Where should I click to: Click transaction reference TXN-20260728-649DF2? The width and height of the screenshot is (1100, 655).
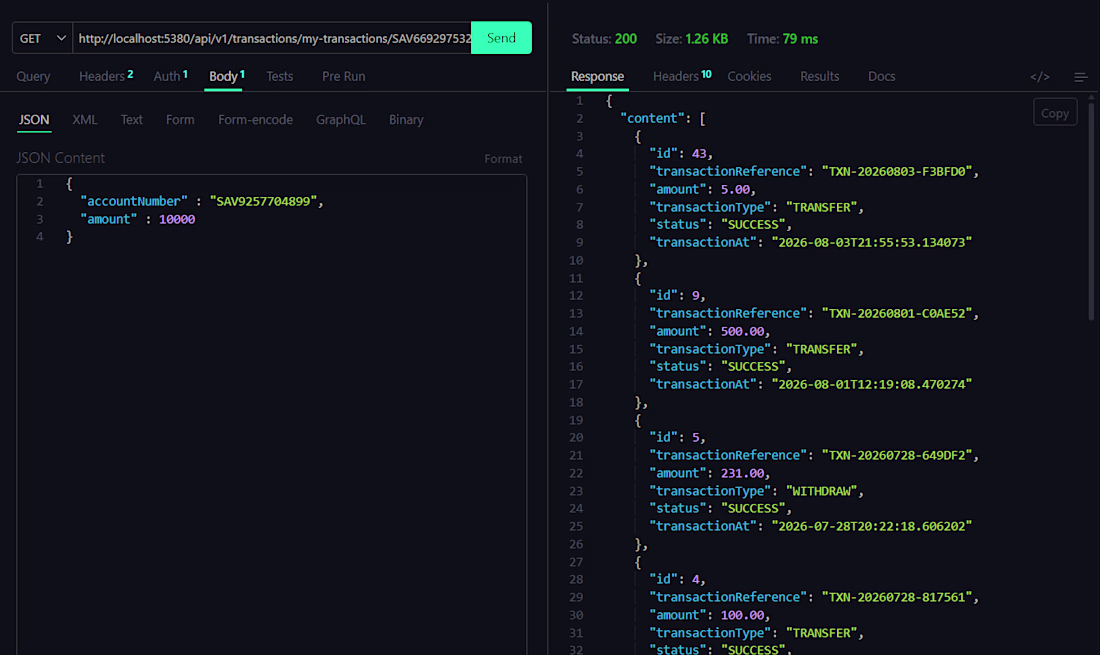pyautogui.click(x=897, y=455)
